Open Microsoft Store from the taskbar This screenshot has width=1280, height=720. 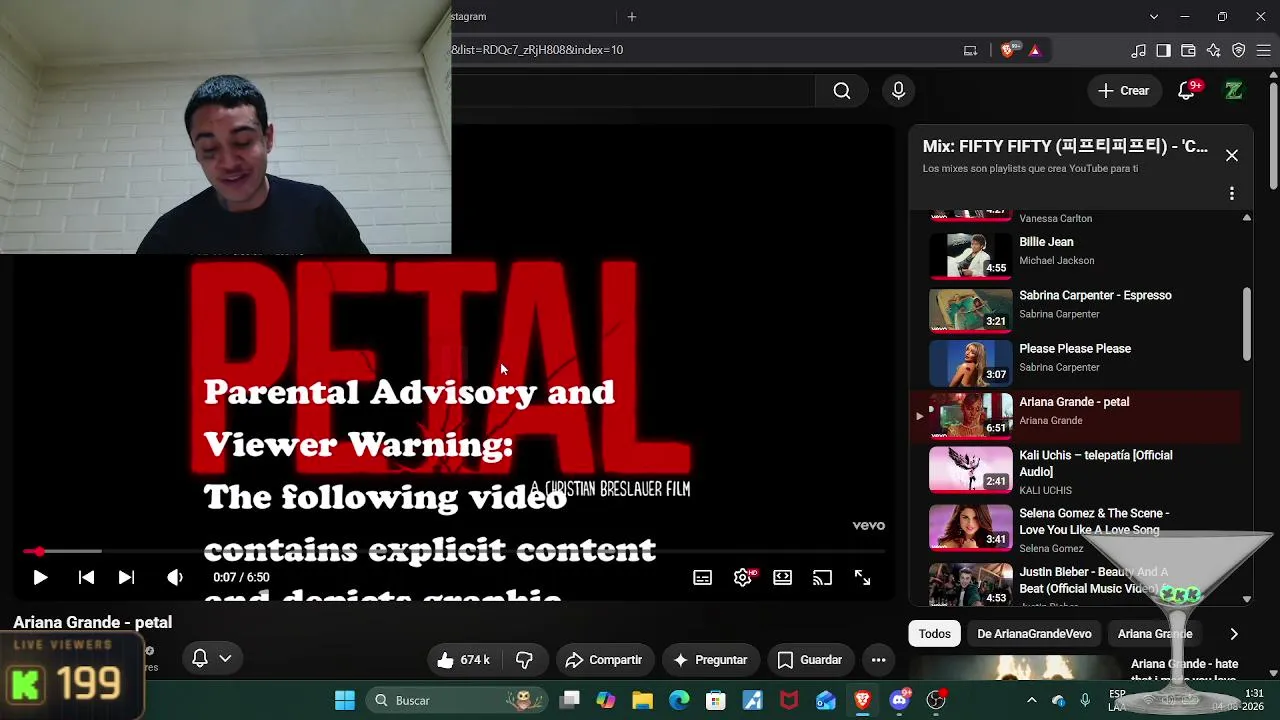(716, 700)
